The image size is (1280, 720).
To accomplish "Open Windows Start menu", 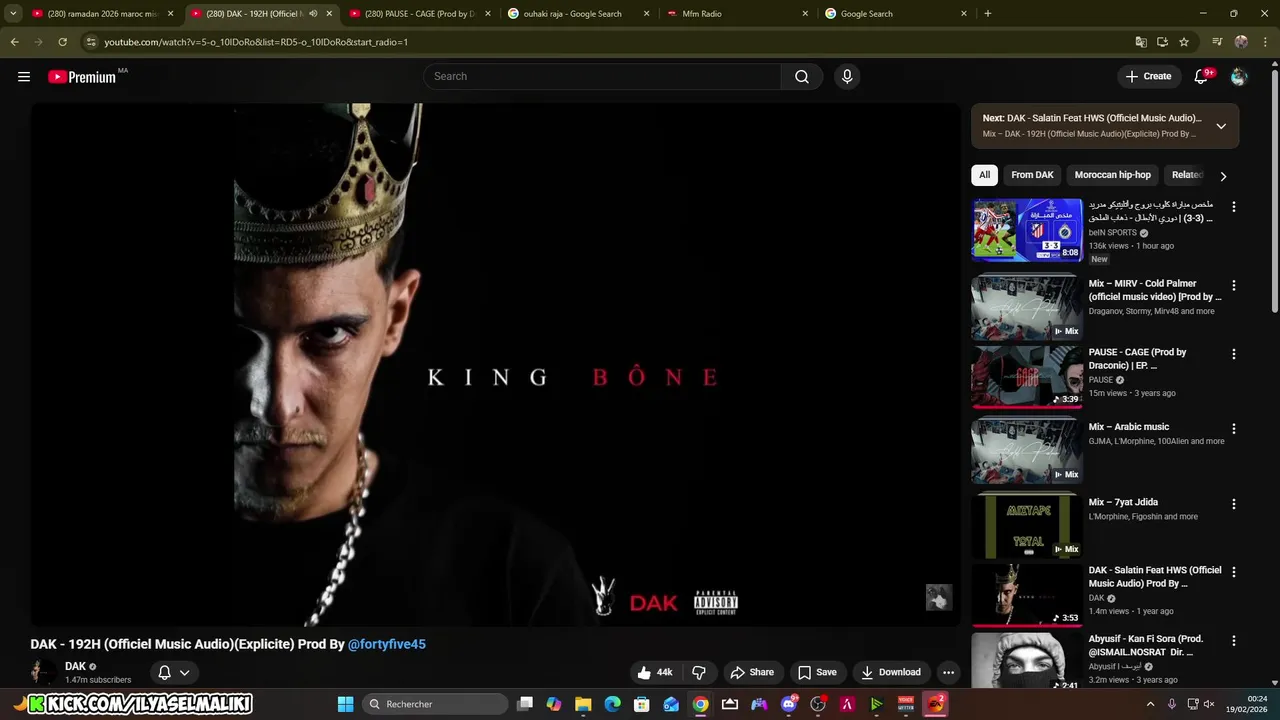I will [345, 704].
